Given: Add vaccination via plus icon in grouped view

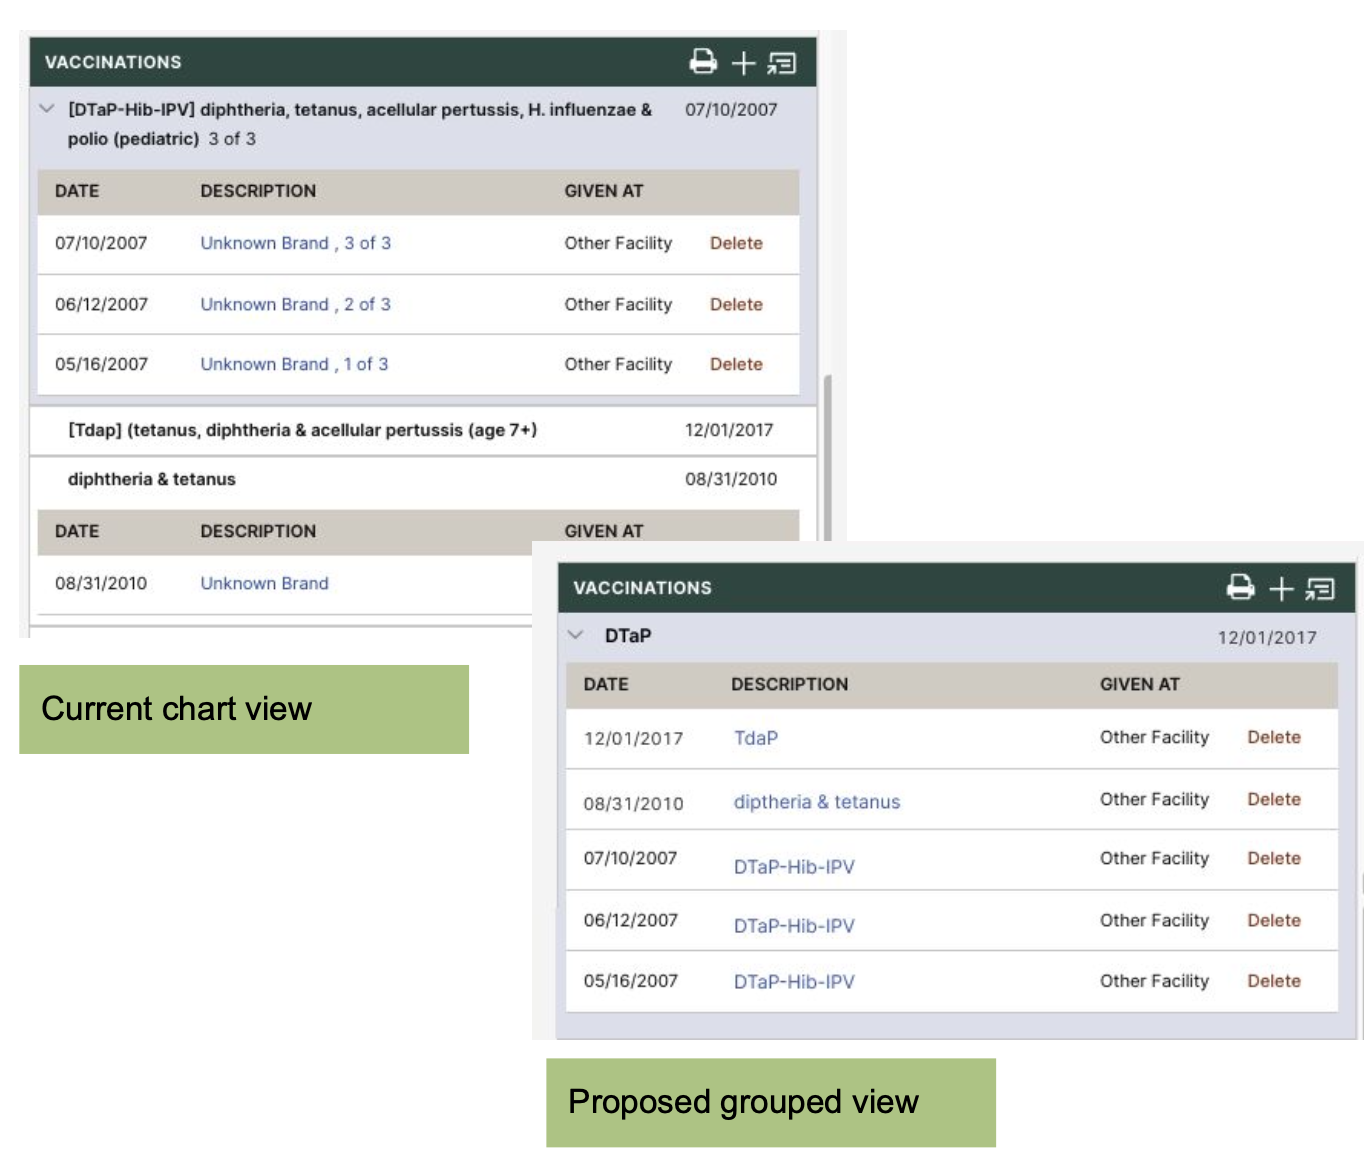Looking at the screenshot, I should point(1280,588).
